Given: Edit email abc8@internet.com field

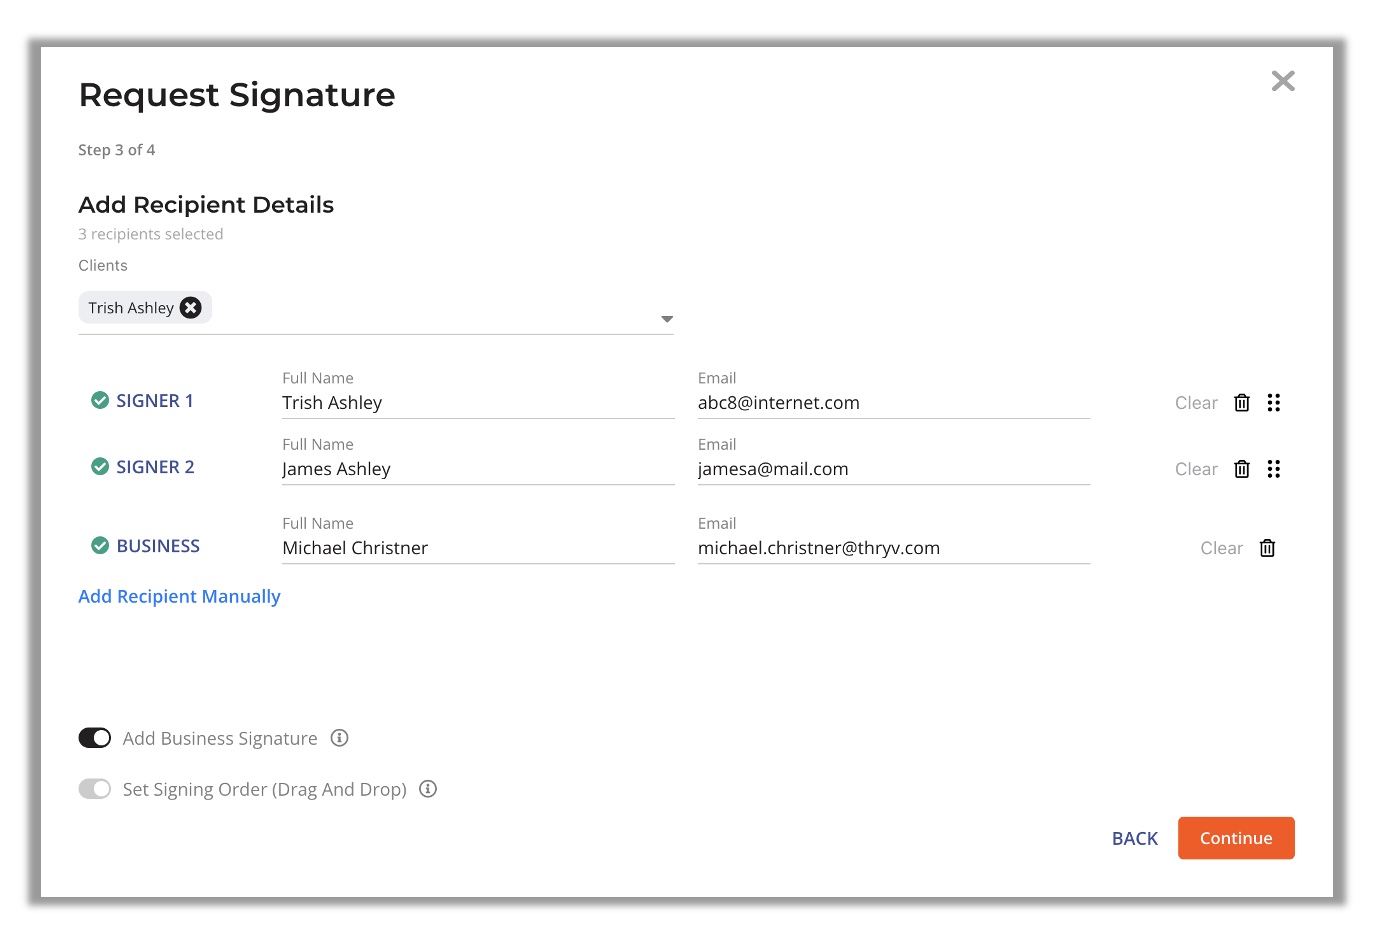Looking at the screenshot, I should (894, 403).
